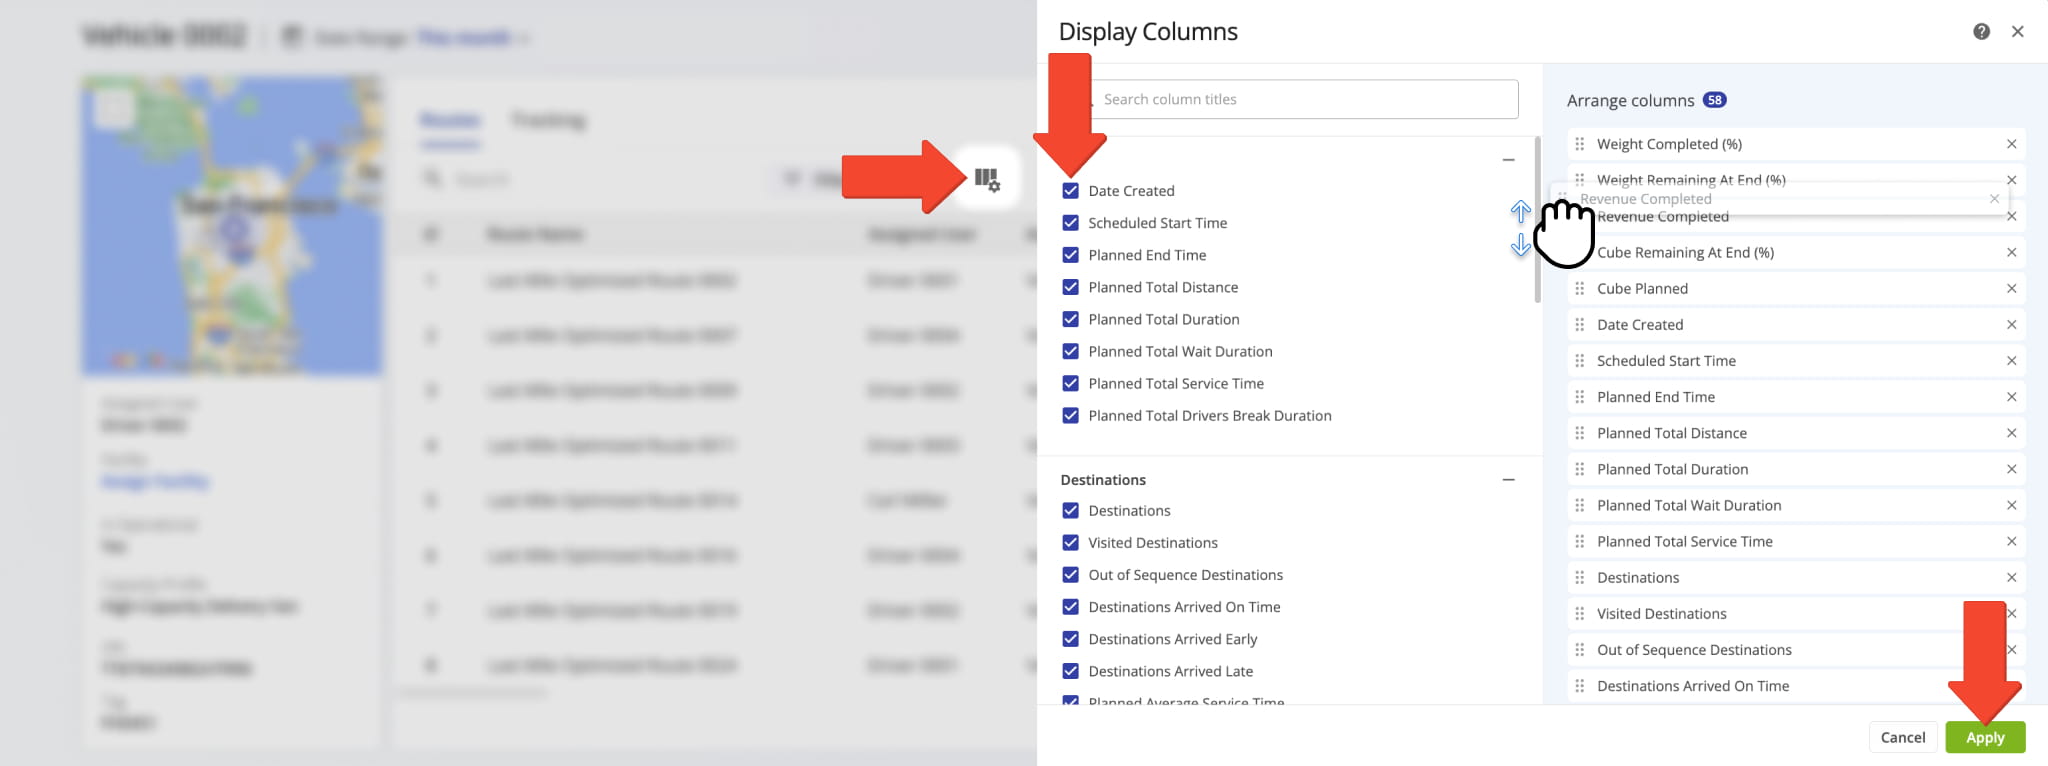Uncheck the Date Created checkbox
This screenshot has height=766, width=2048.
pyautogui.click(x=1070, y=191)
